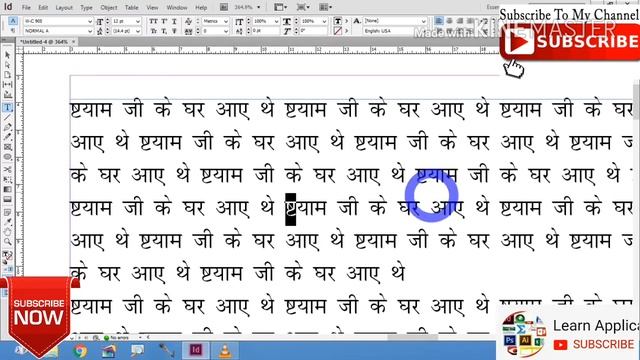
Task: Open the kerning Metrics dropdown
Action: (x=225, y=21)
